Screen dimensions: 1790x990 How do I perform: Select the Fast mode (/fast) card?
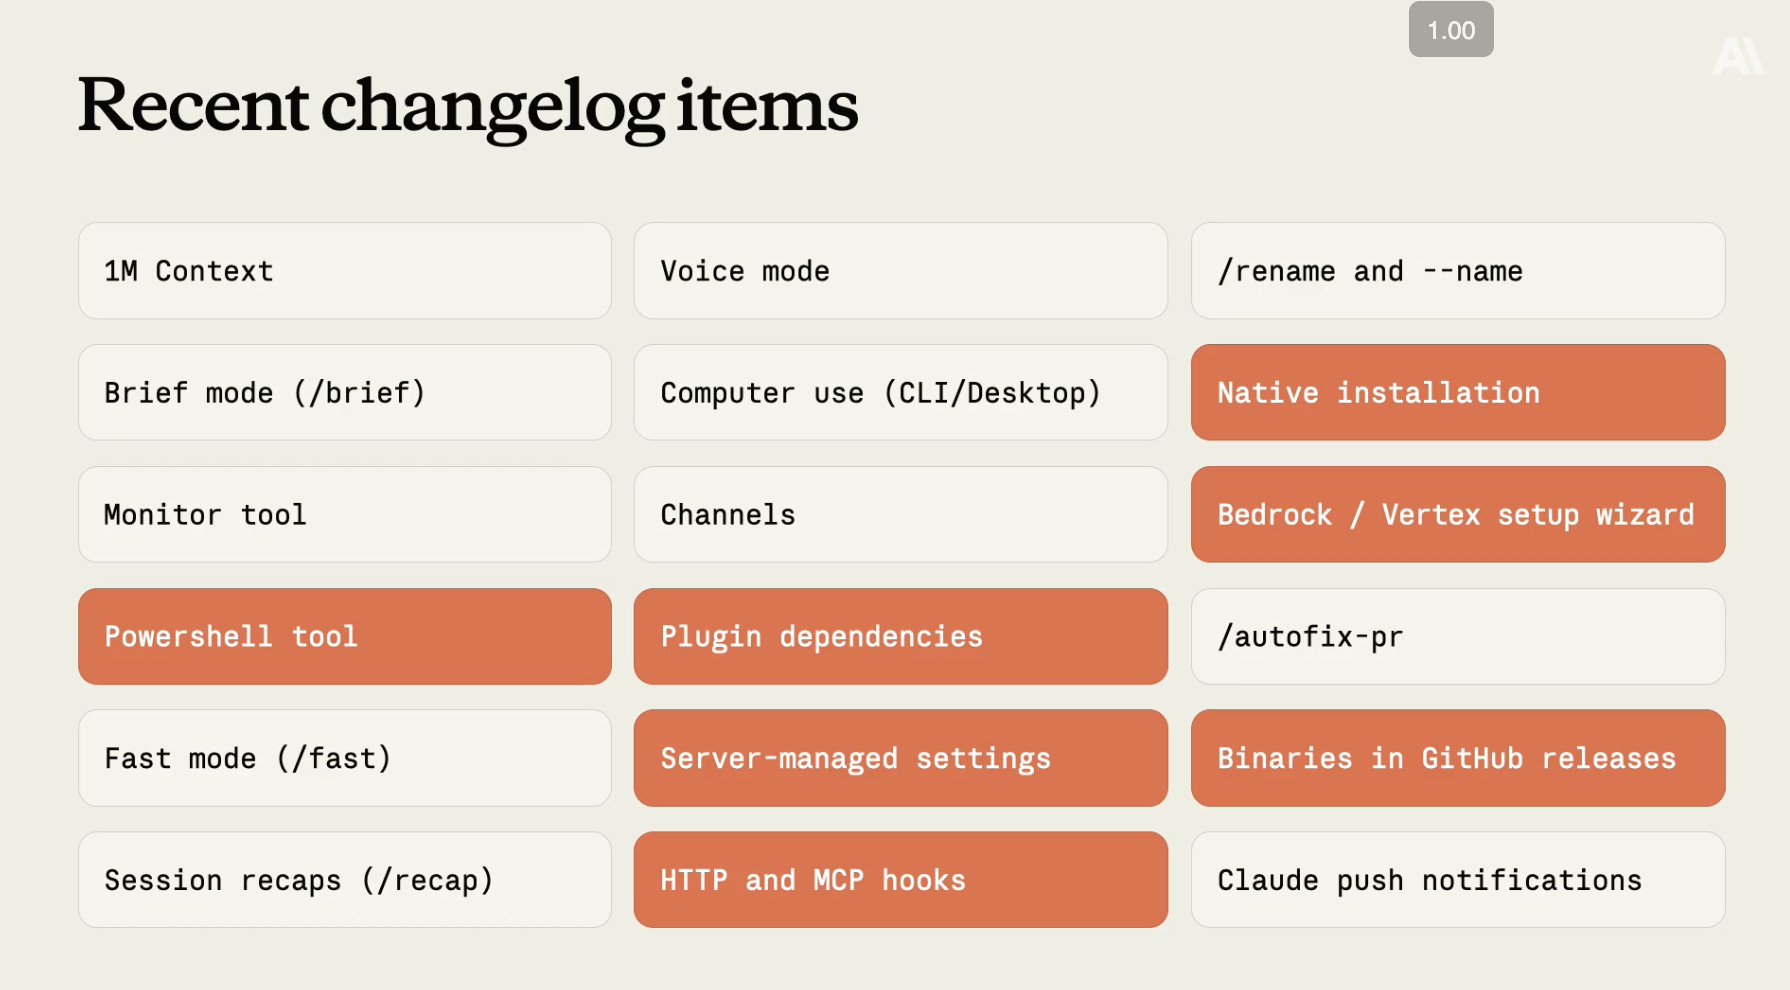(x=345, y=758)
